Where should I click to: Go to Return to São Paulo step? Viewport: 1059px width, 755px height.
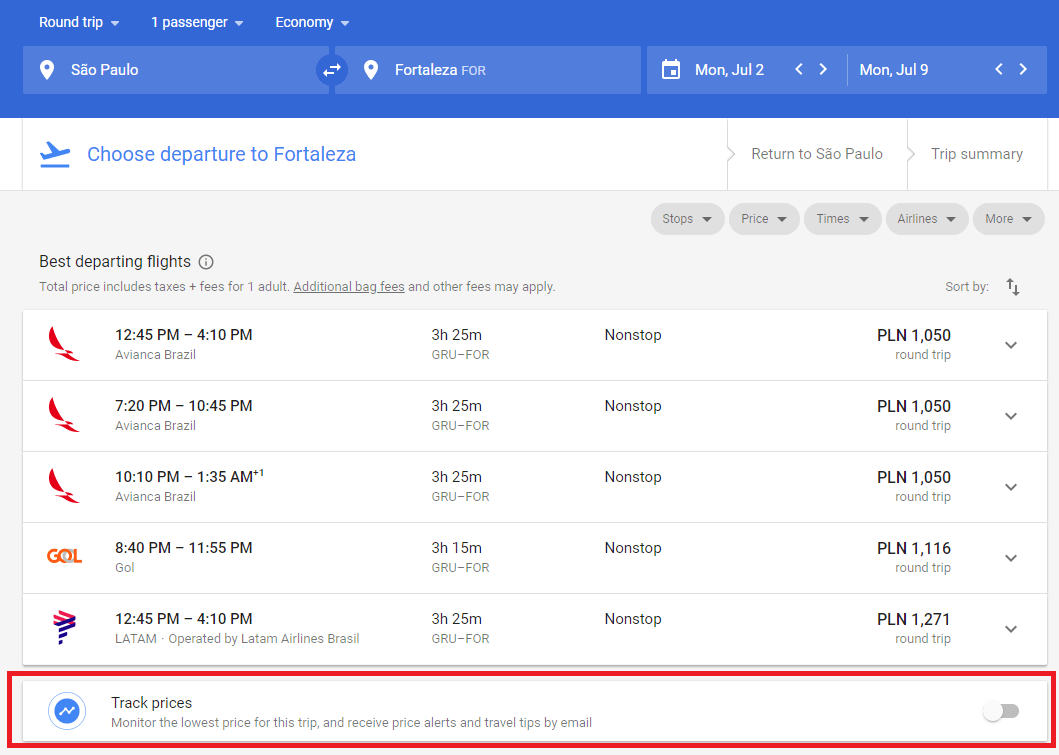click(817, 154)
